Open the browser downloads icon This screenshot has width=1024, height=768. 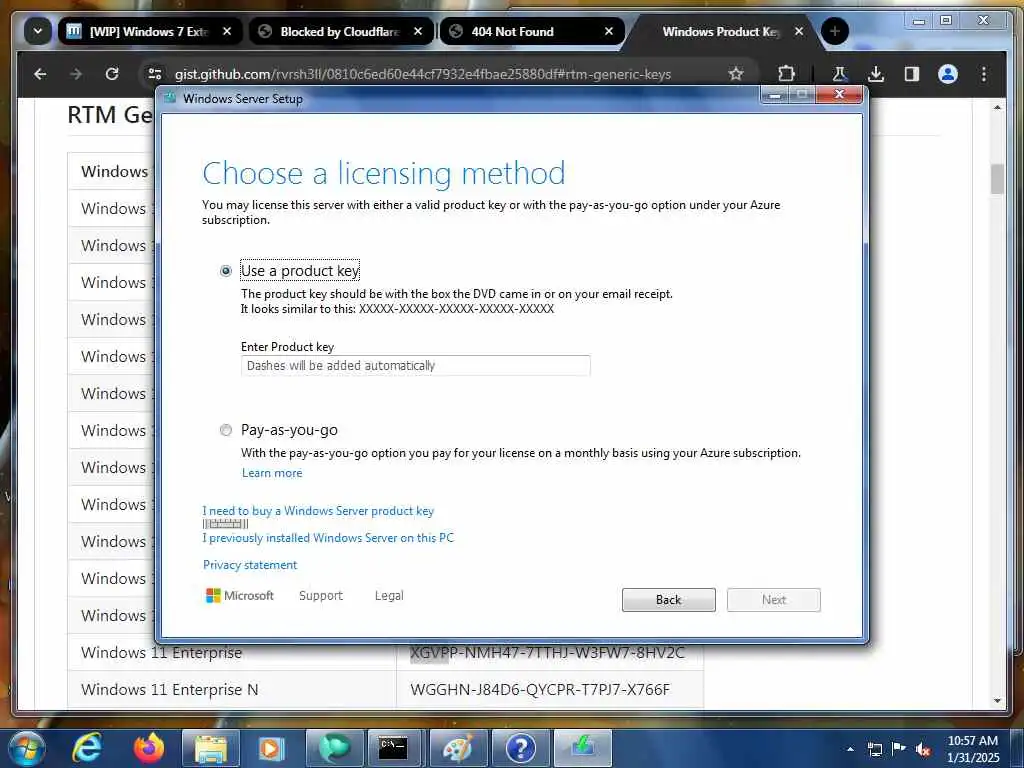[876, 74]
